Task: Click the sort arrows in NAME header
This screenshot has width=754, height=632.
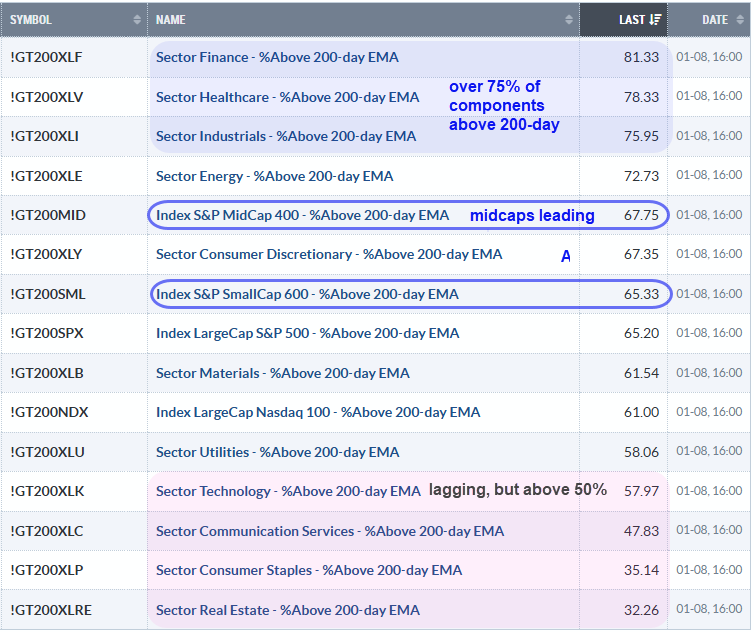Action: [x=570, y=20]
